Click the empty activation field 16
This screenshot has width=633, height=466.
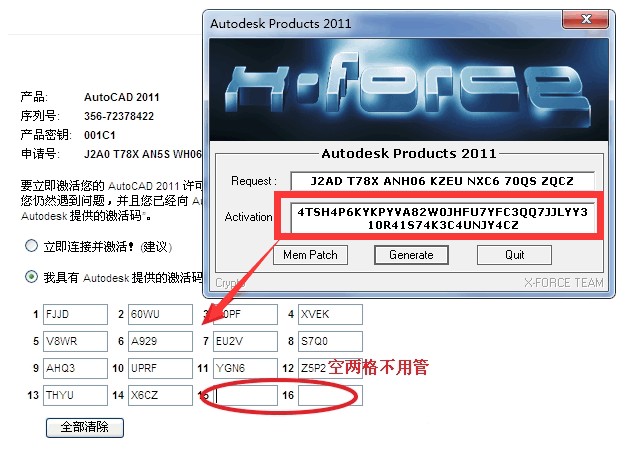point(330,395)
